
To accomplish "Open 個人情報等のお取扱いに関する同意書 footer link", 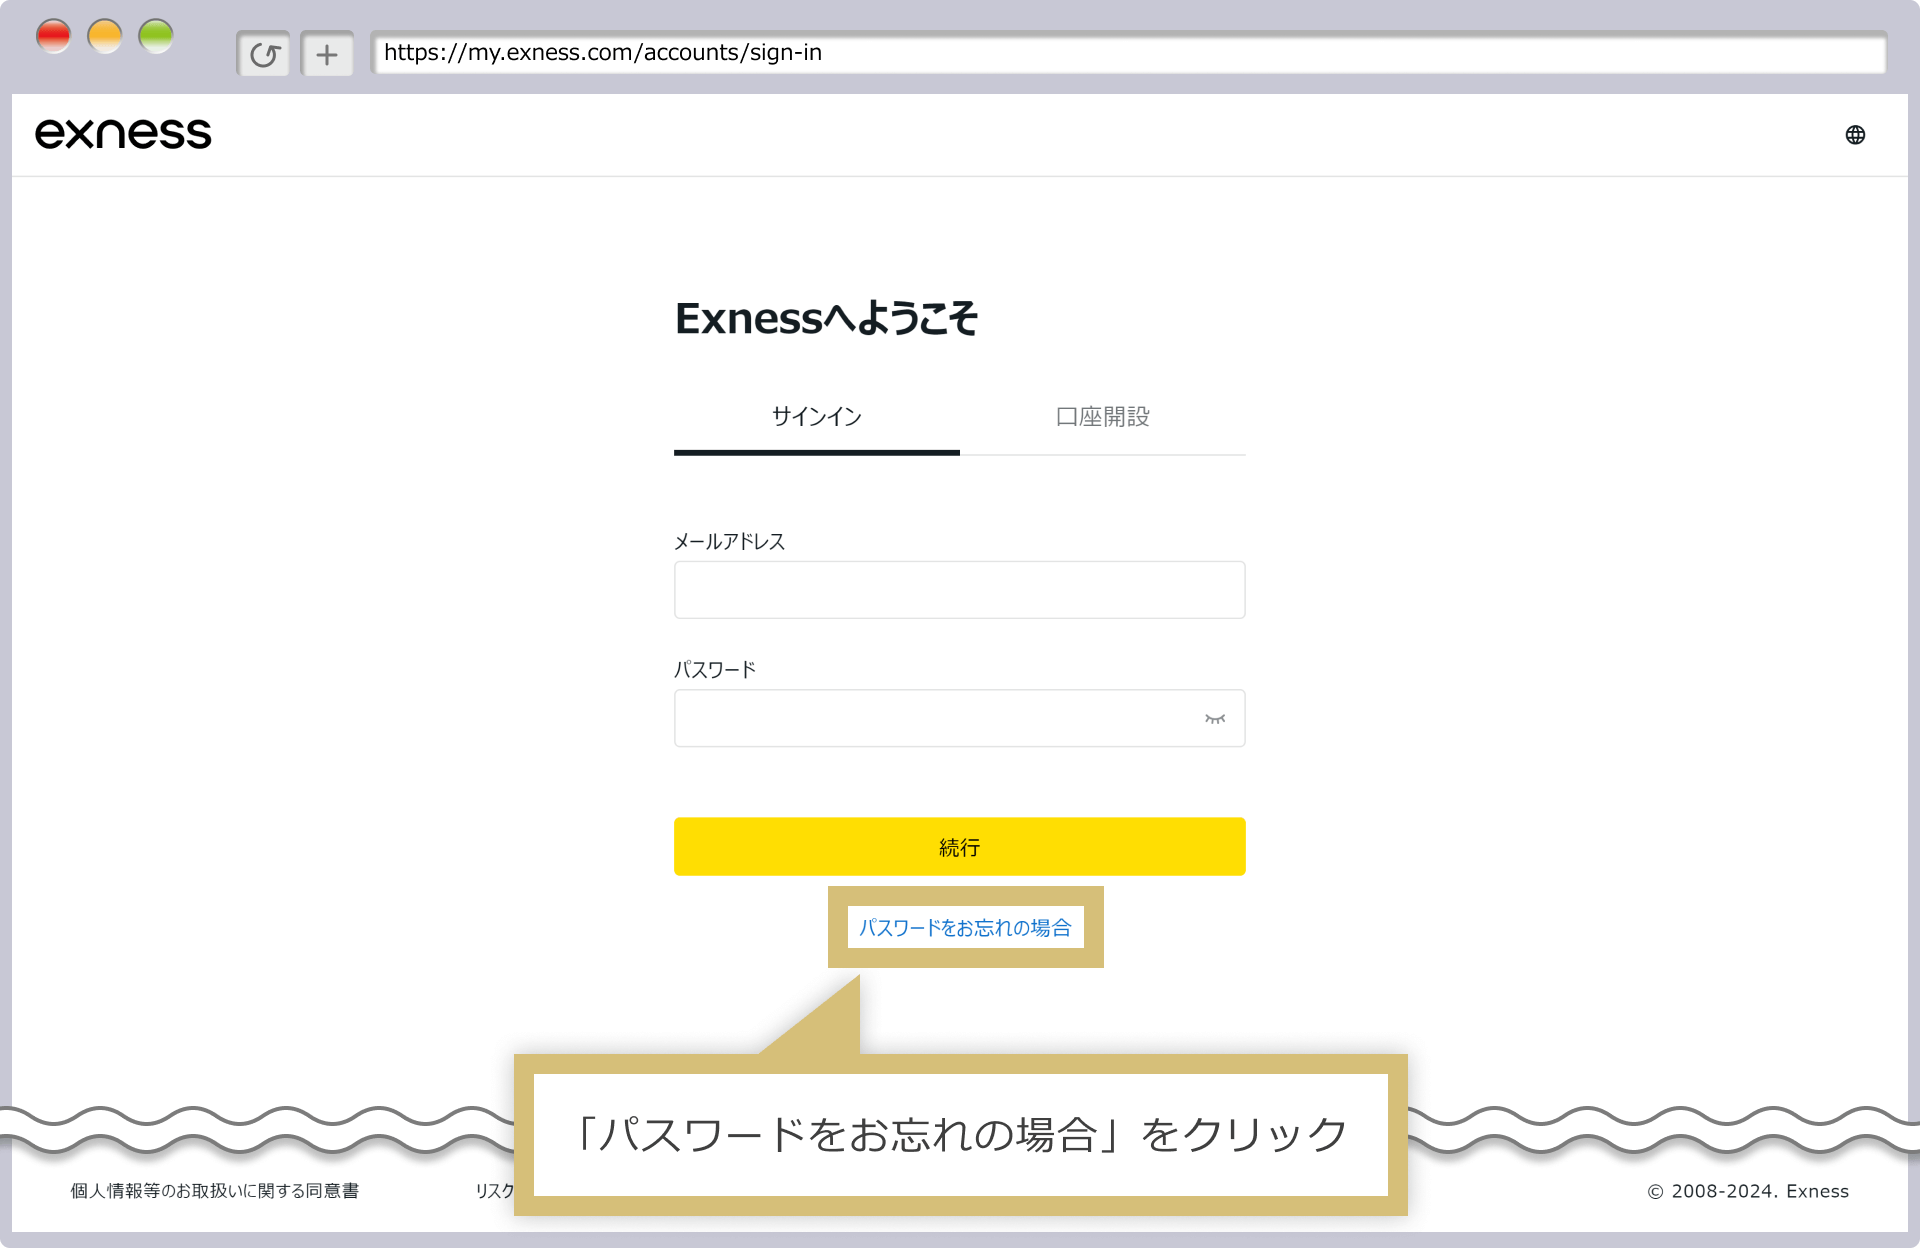I will 215,1191.
